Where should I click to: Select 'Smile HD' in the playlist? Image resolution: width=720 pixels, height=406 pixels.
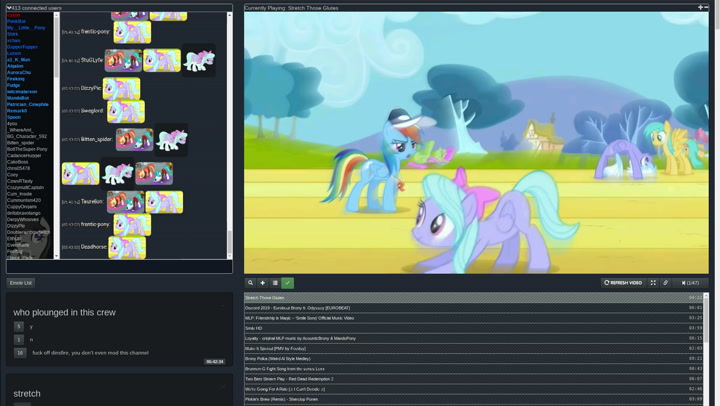(255, 328)
